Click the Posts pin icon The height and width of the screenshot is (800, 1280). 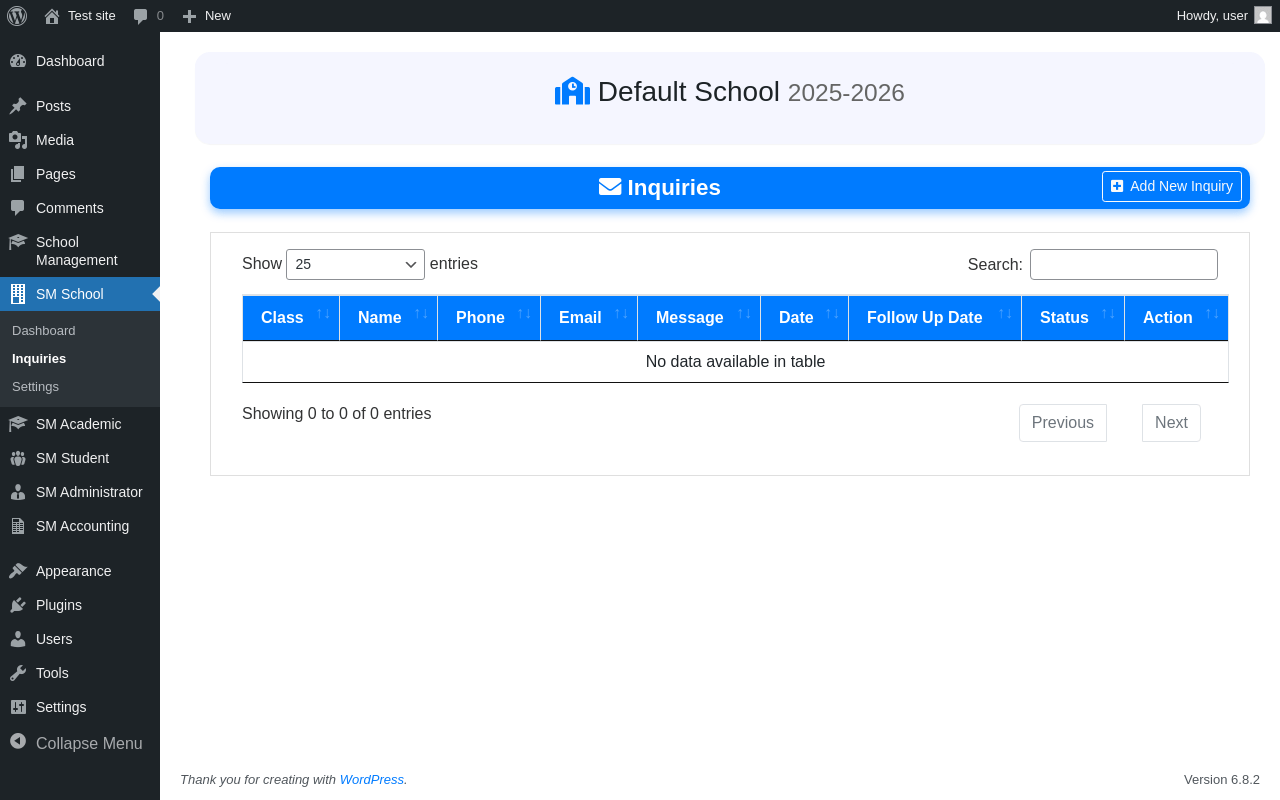(x=18, y=106)
